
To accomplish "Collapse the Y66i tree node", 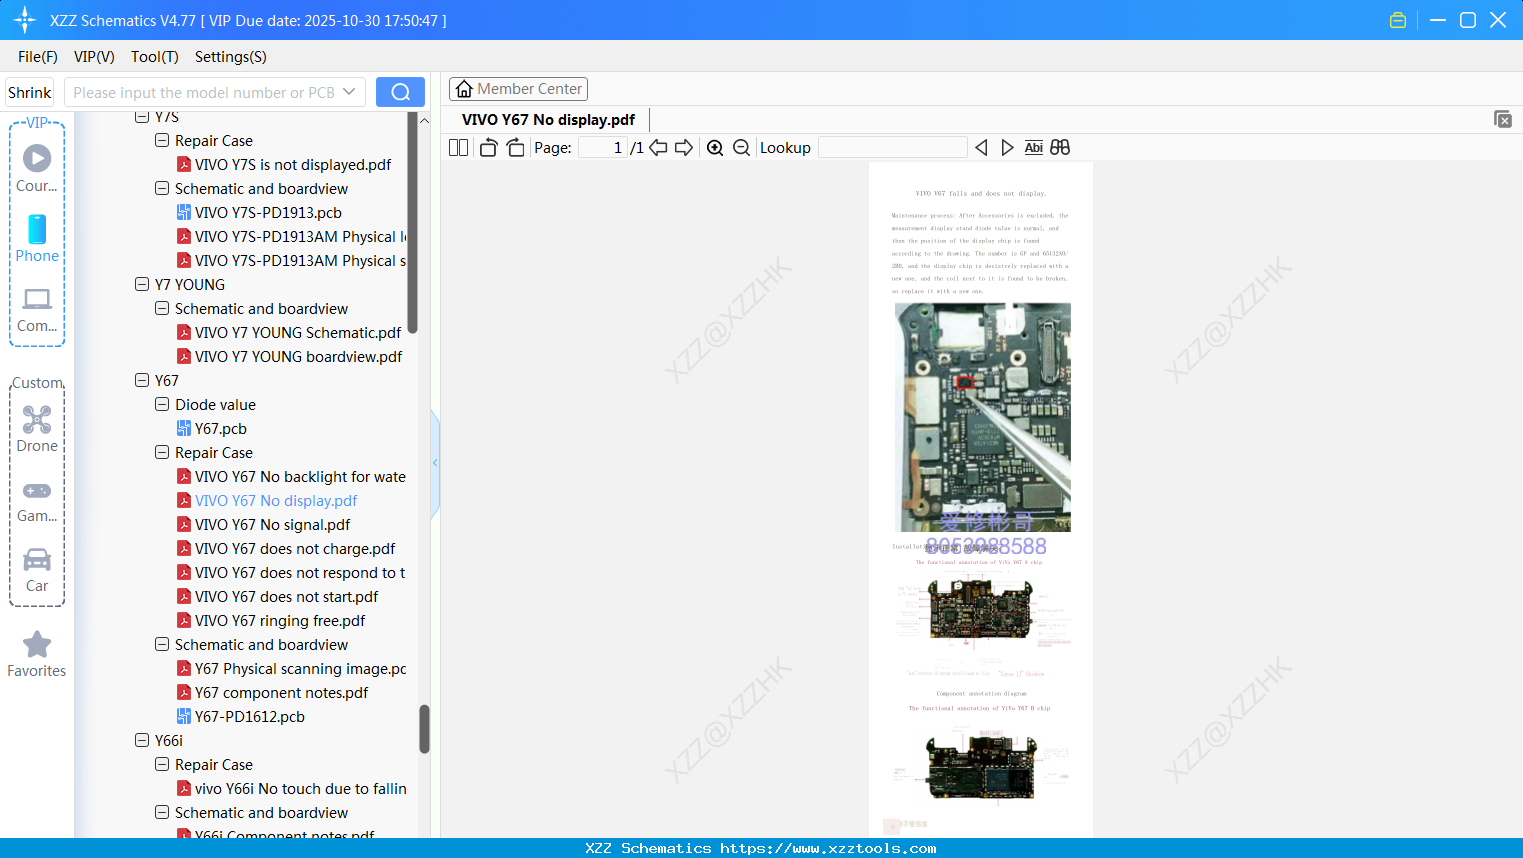I will [142, 741].
